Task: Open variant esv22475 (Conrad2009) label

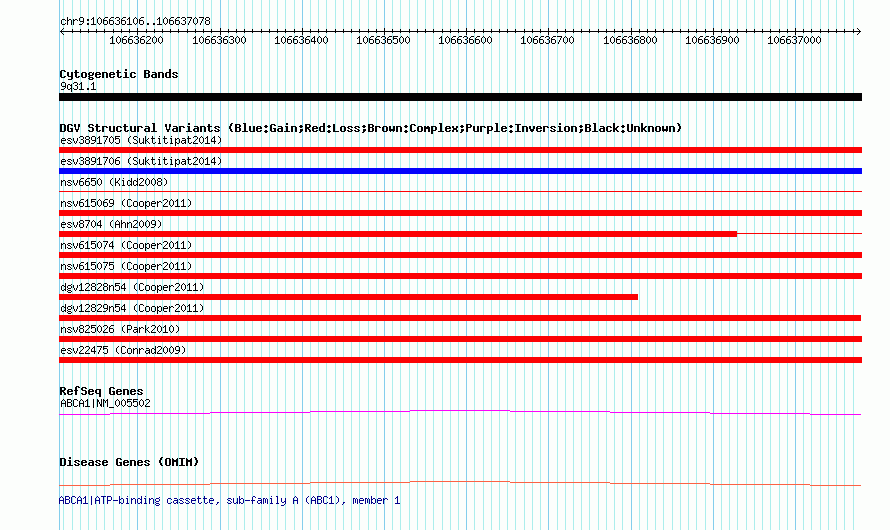Action: click(123, 350)
